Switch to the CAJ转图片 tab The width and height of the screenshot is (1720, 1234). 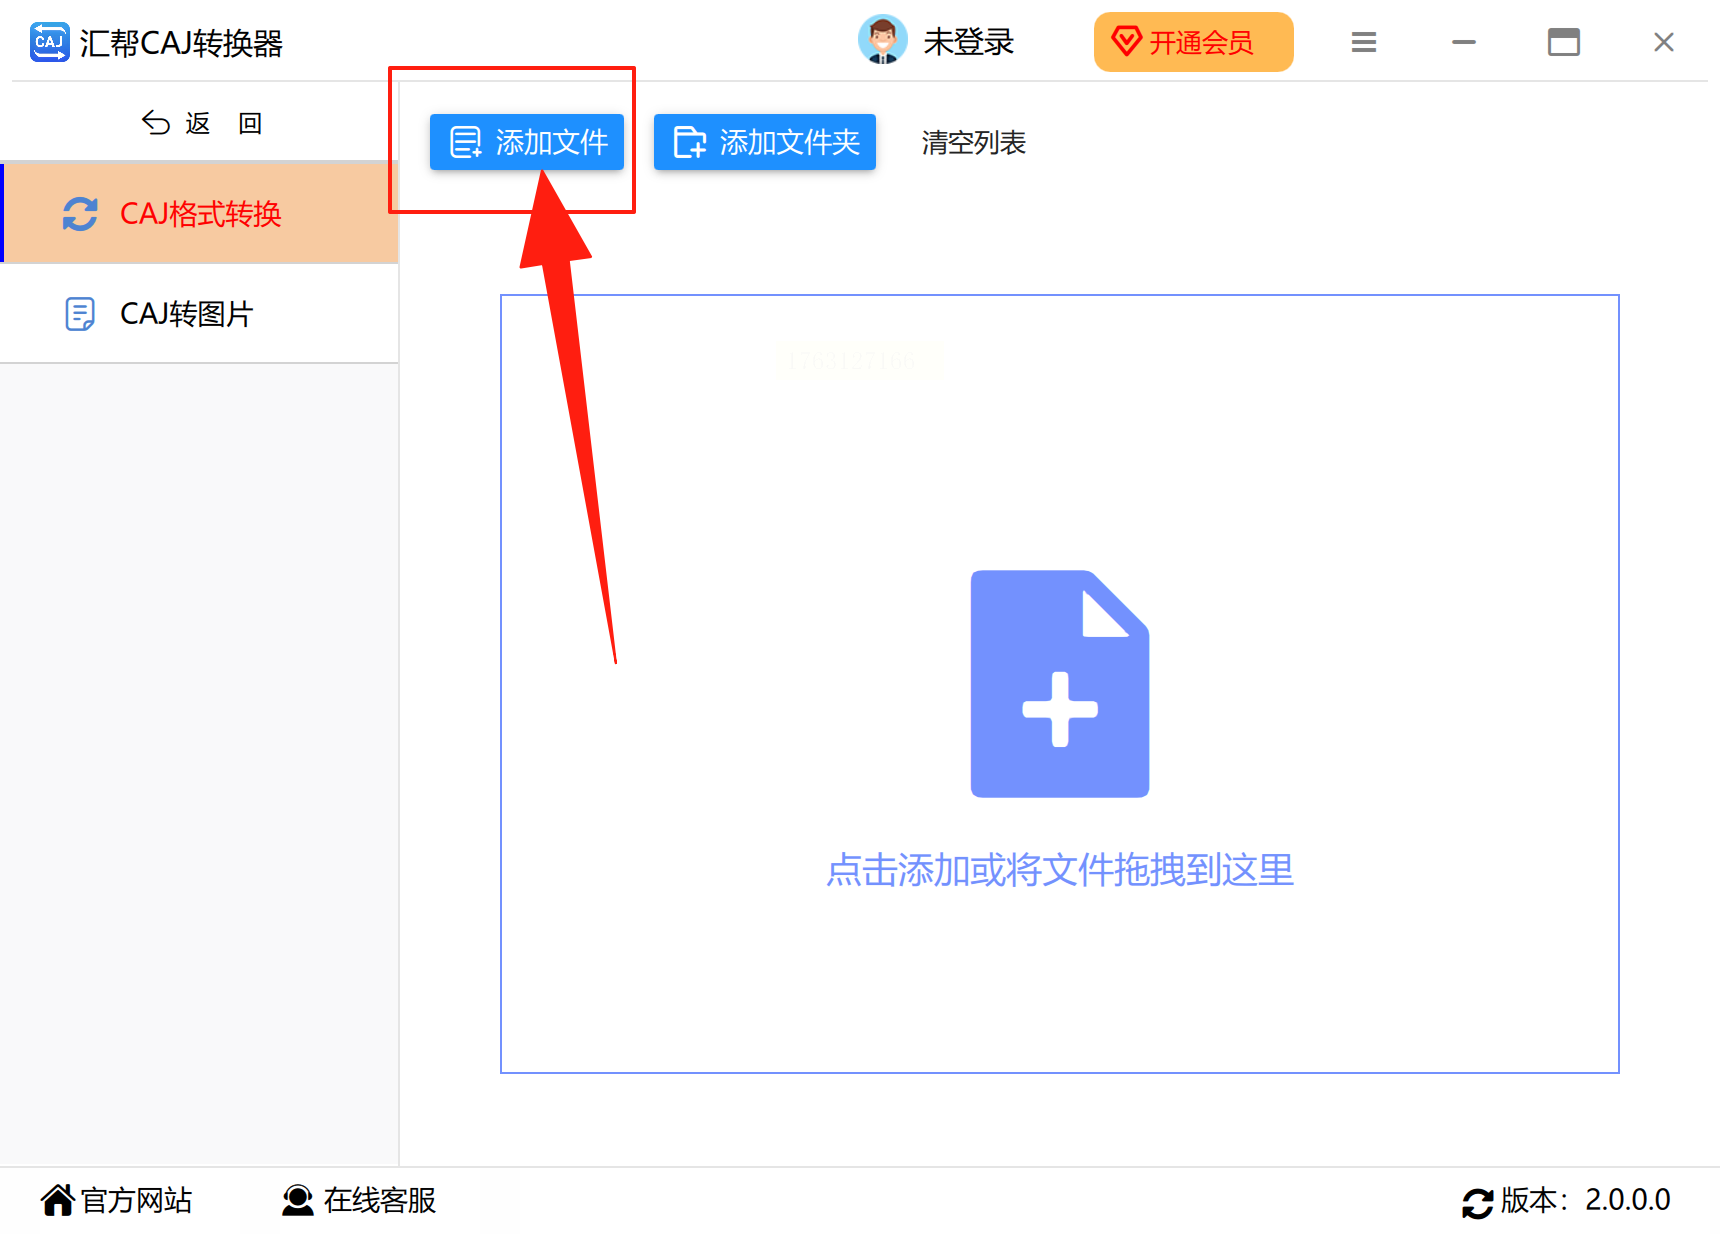(x=200, y=314)
